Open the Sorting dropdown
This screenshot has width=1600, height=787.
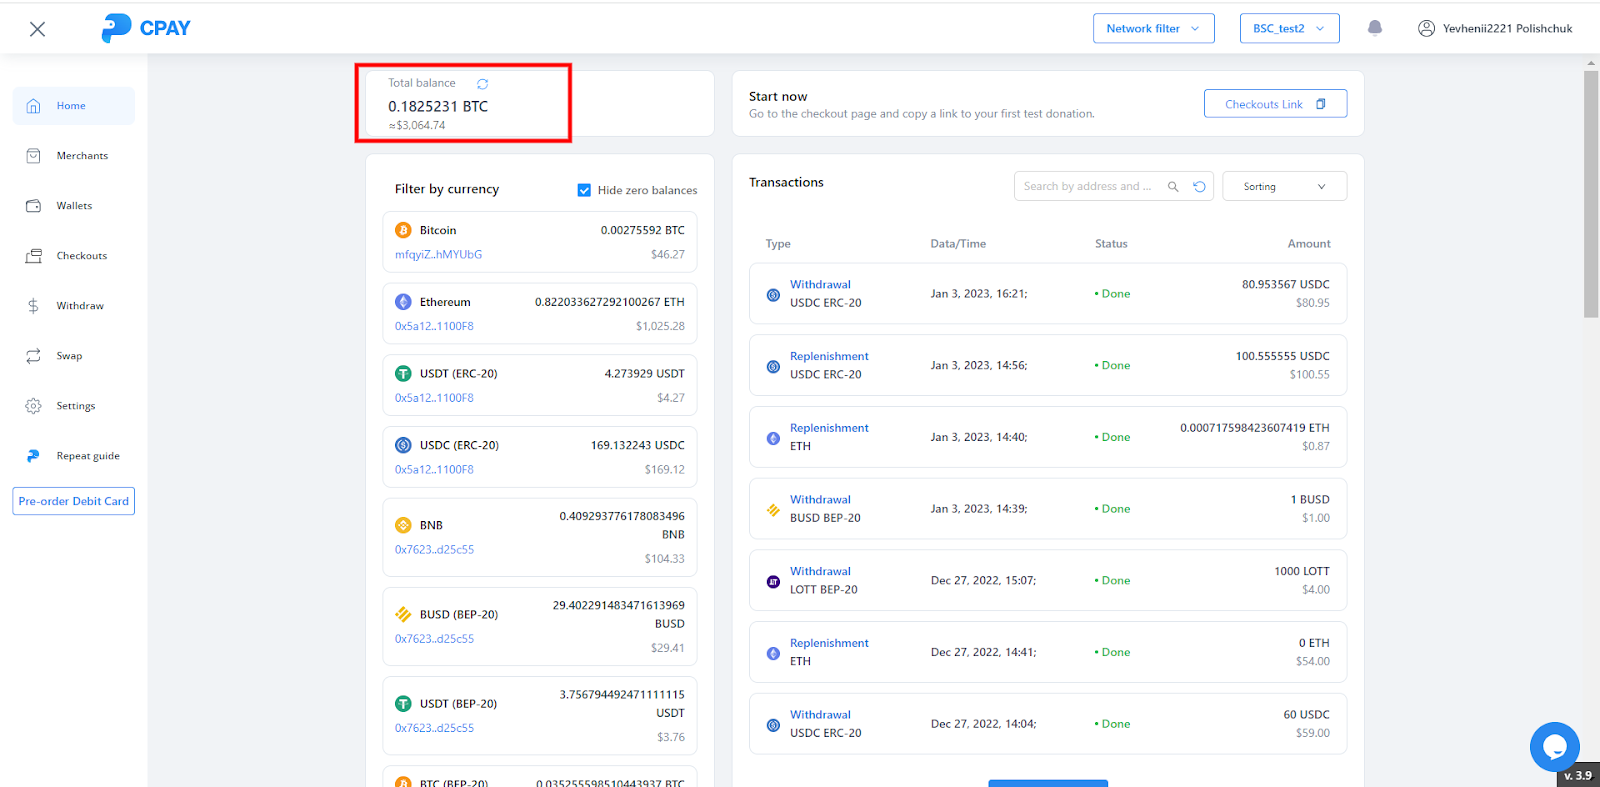[x=1284, y=187]
